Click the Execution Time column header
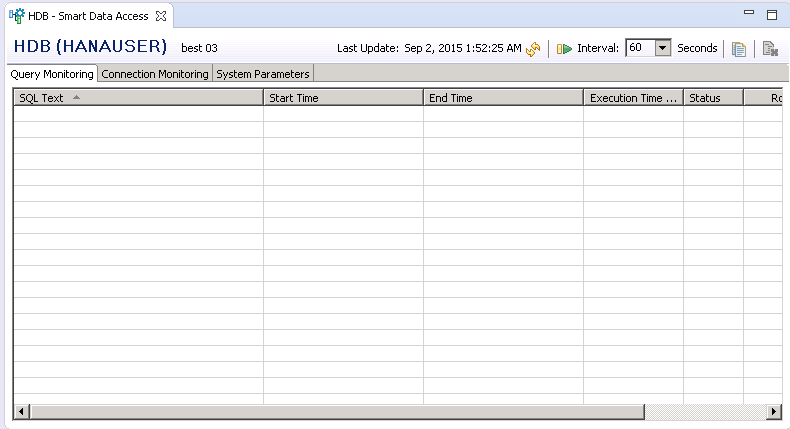 pos(633,98)
